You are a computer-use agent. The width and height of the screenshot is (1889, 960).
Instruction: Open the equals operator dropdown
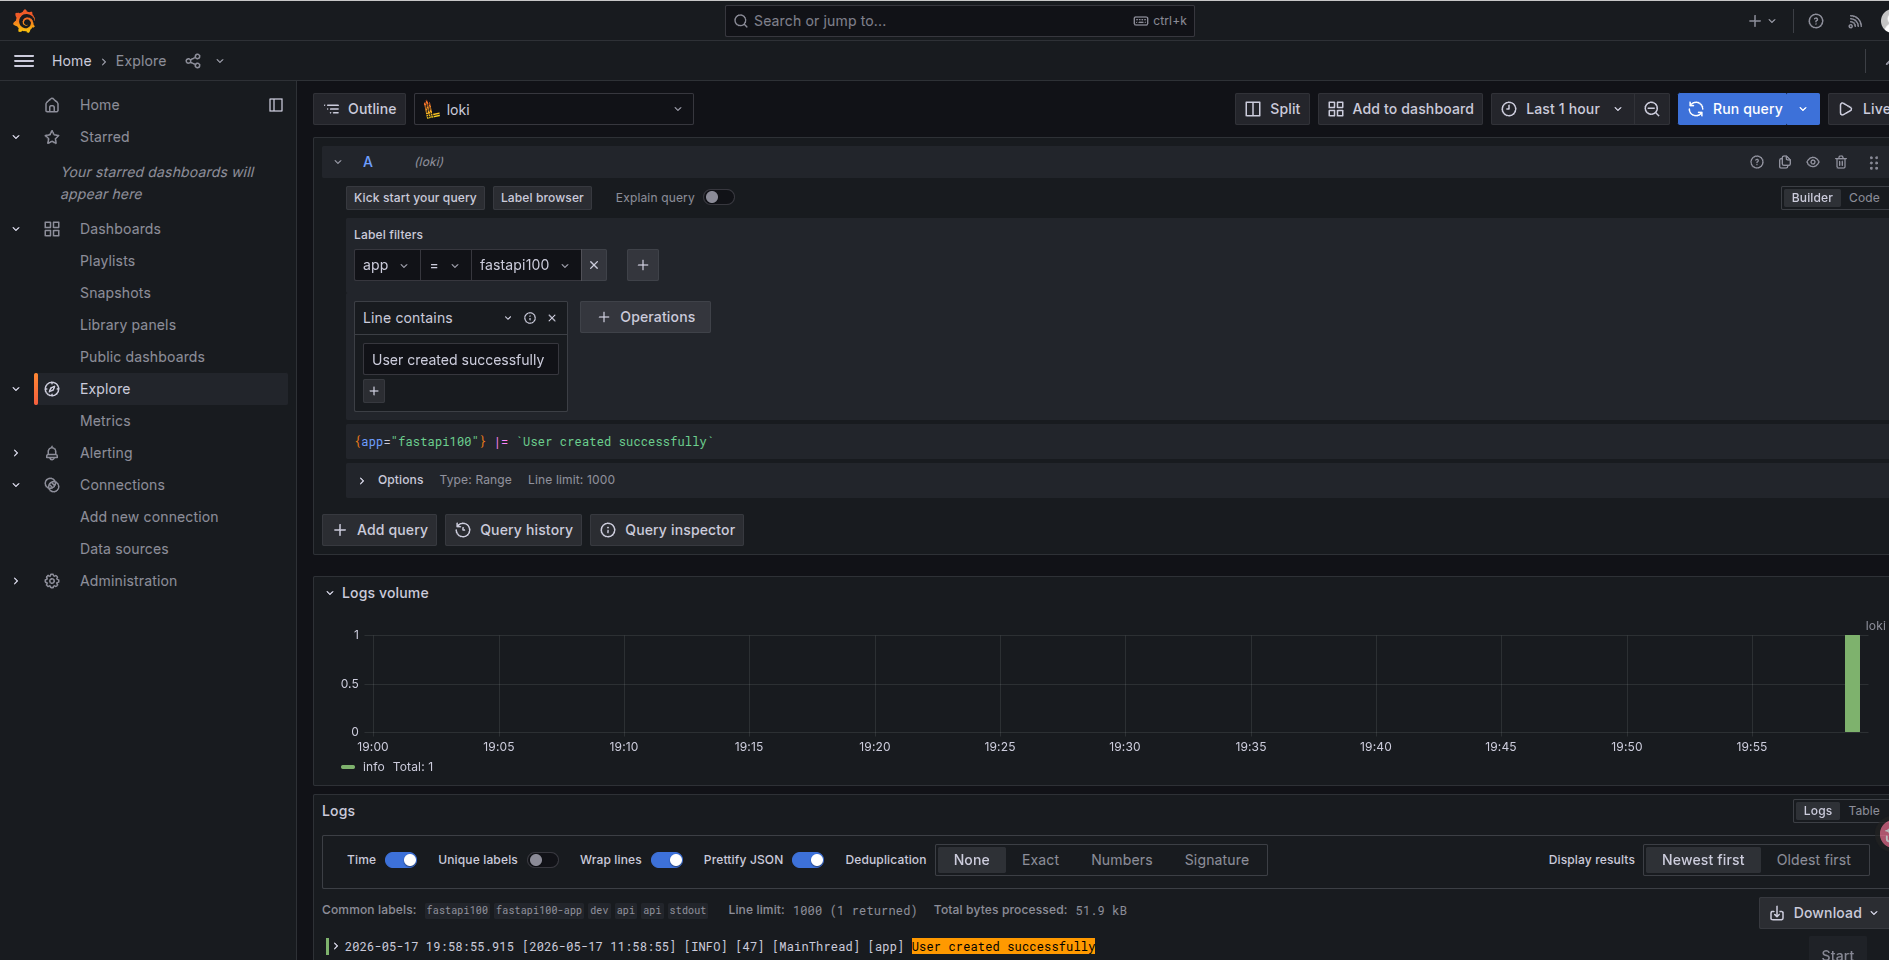[x=446, y=265]
